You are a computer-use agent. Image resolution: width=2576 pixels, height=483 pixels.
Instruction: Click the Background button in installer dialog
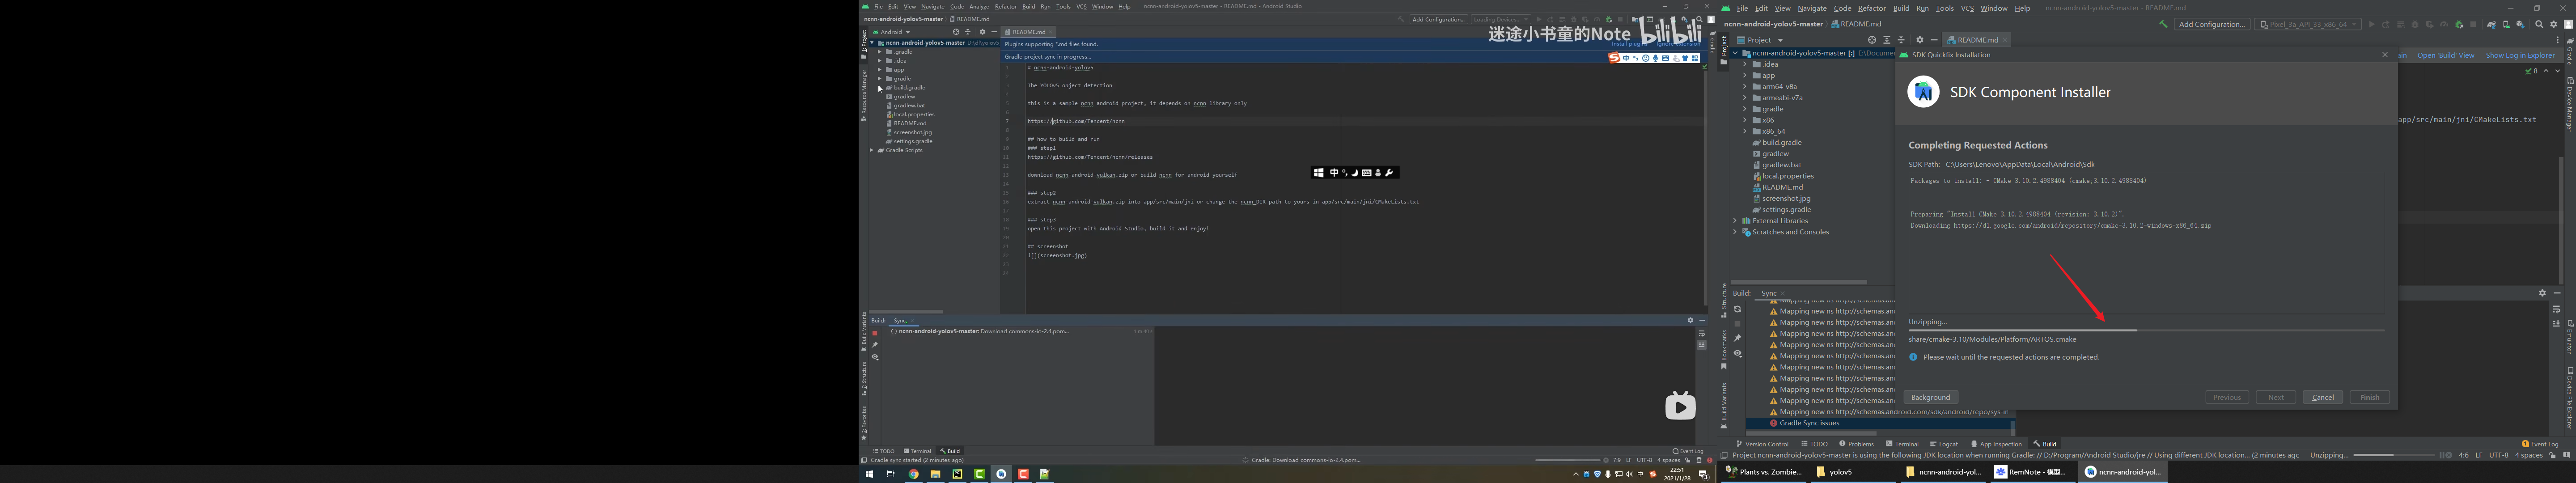1930,397
